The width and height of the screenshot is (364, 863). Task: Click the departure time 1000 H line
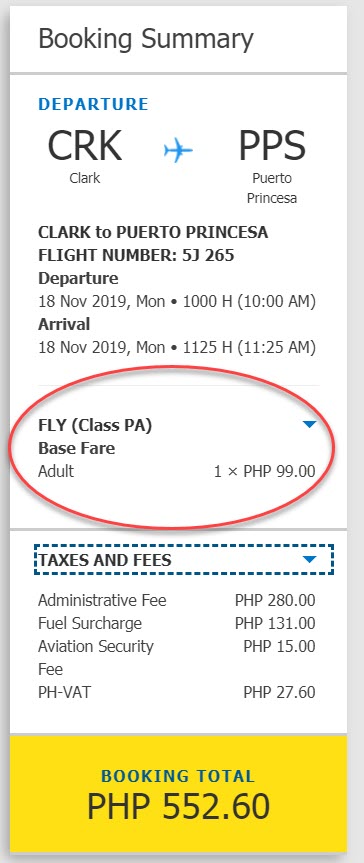(x=177, y=302)
